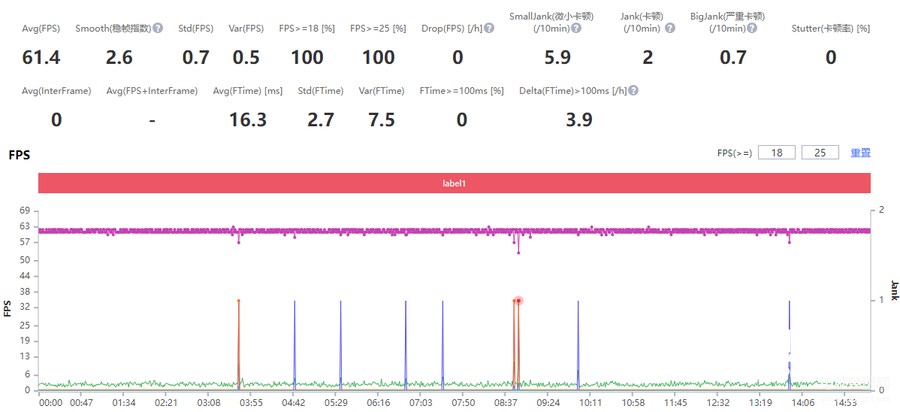
Task: Click the 100 value under FPS>=25 [%]
Action: [378, 57]
